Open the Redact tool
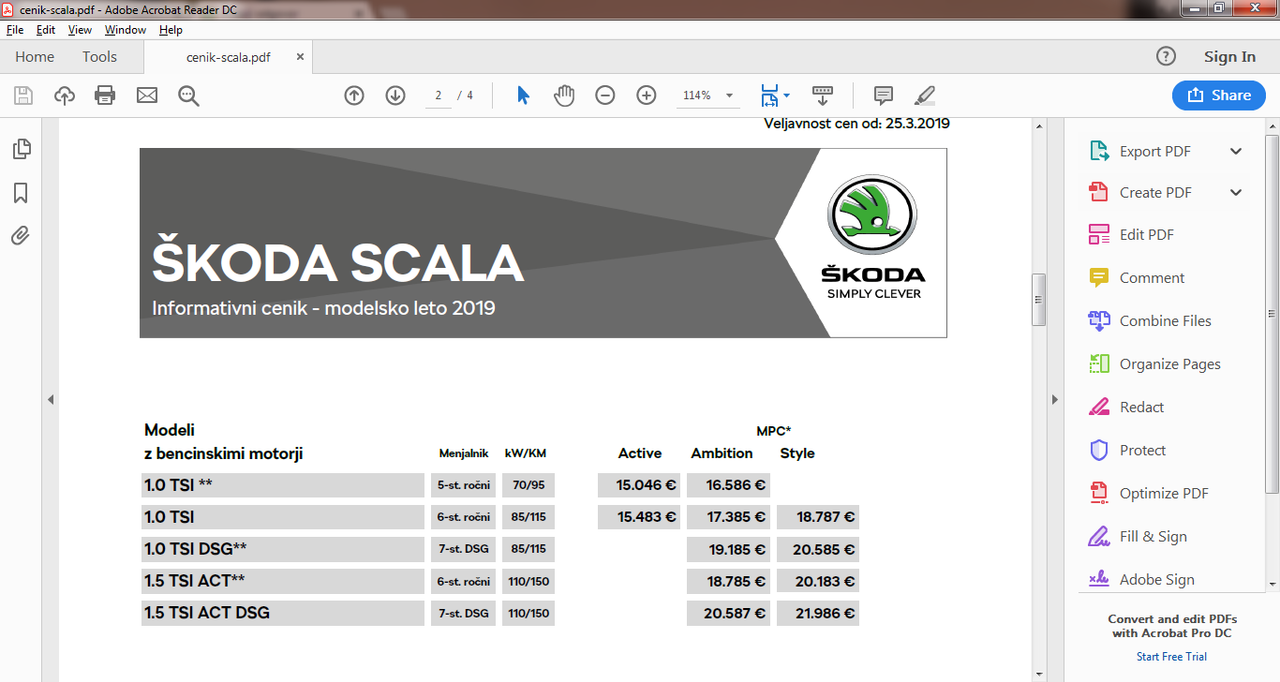Screen dimensions: 1280x682 [1127, 407]
